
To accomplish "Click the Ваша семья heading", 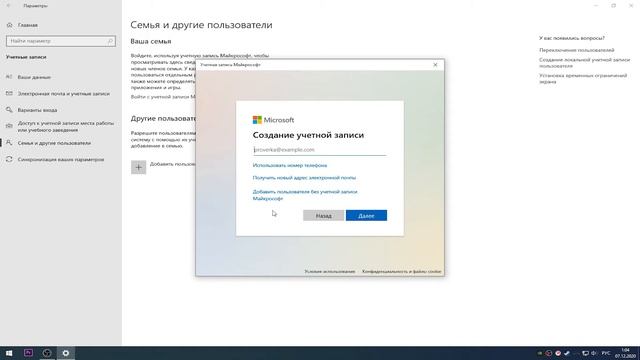I will pyautogui.click(x=151, y=41).
